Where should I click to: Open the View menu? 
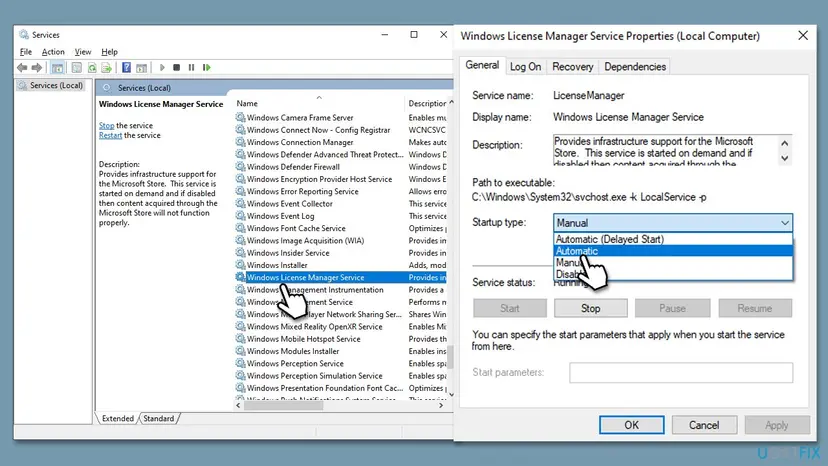[82, 52]
